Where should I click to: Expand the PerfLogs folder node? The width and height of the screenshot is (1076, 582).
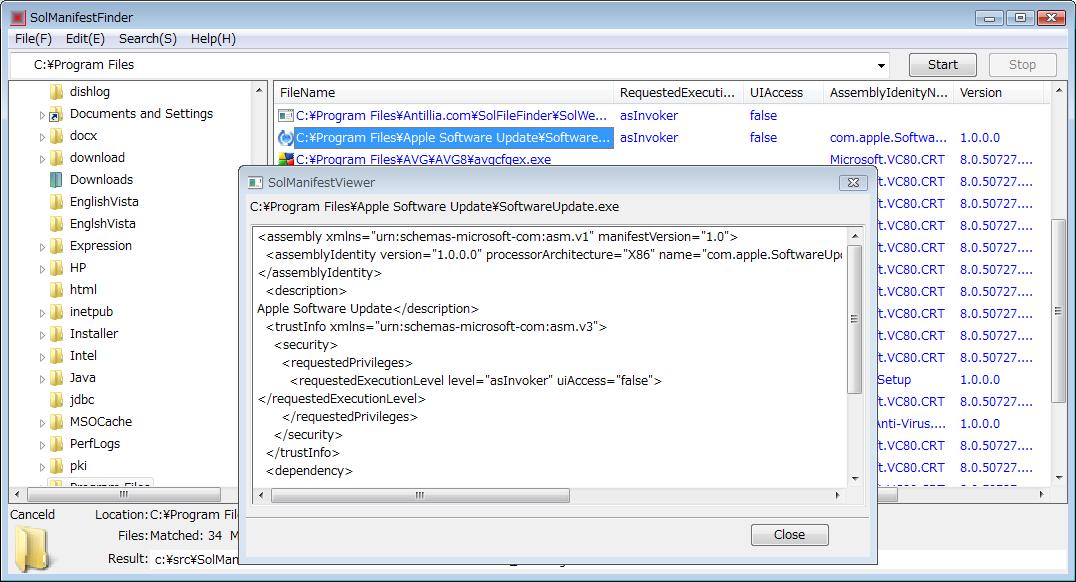[42, 445]
